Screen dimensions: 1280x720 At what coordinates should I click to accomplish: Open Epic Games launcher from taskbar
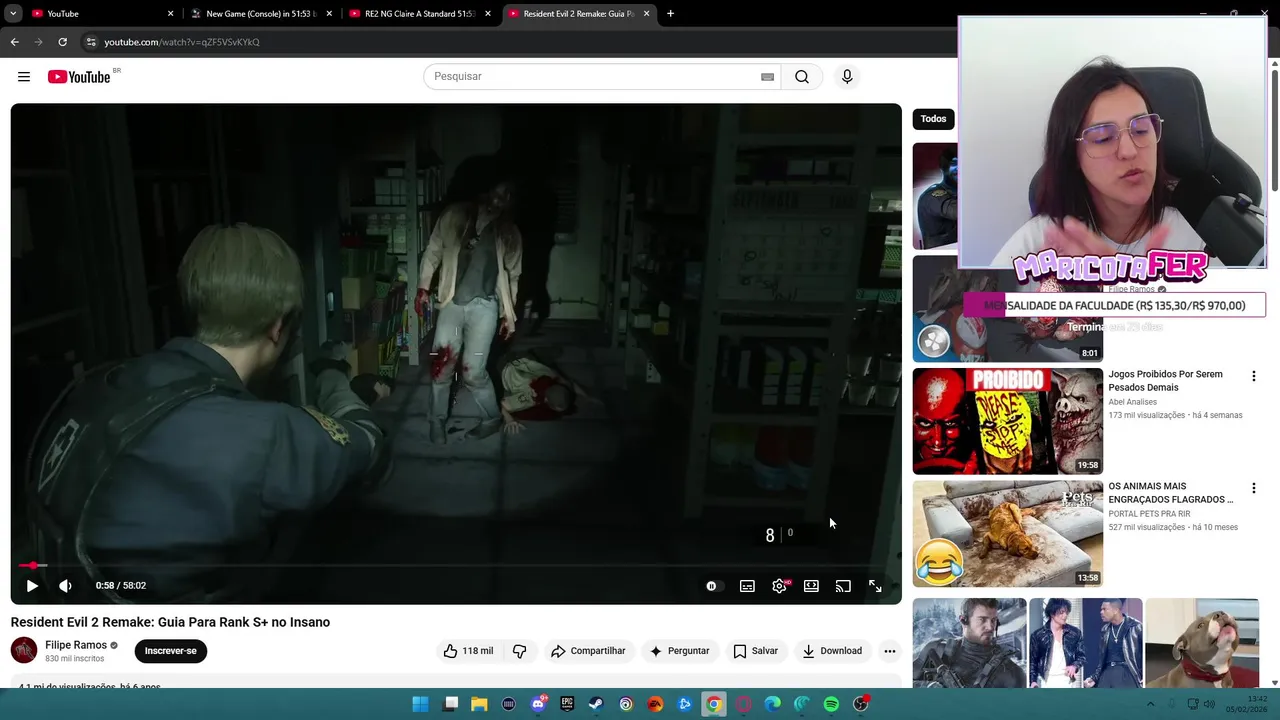567,704
